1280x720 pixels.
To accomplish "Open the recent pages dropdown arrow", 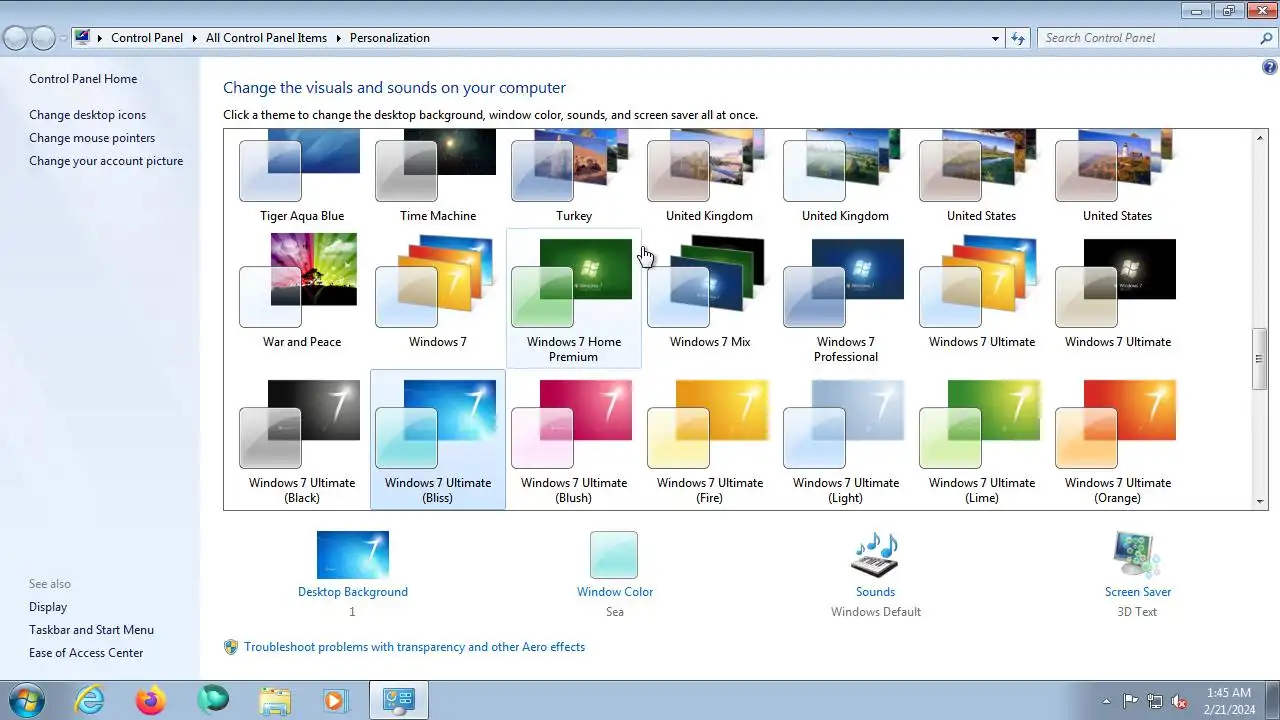I will 63,38.
